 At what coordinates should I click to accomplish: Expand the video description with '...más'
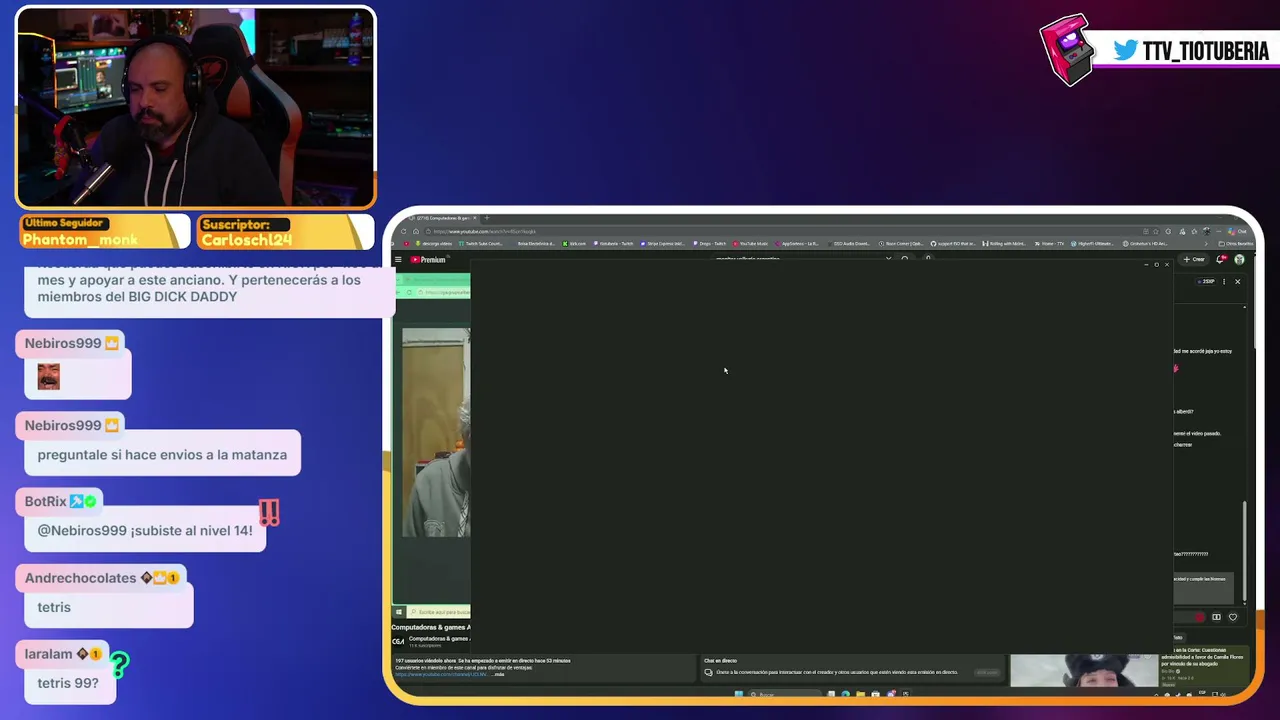(x=500, y=674)
